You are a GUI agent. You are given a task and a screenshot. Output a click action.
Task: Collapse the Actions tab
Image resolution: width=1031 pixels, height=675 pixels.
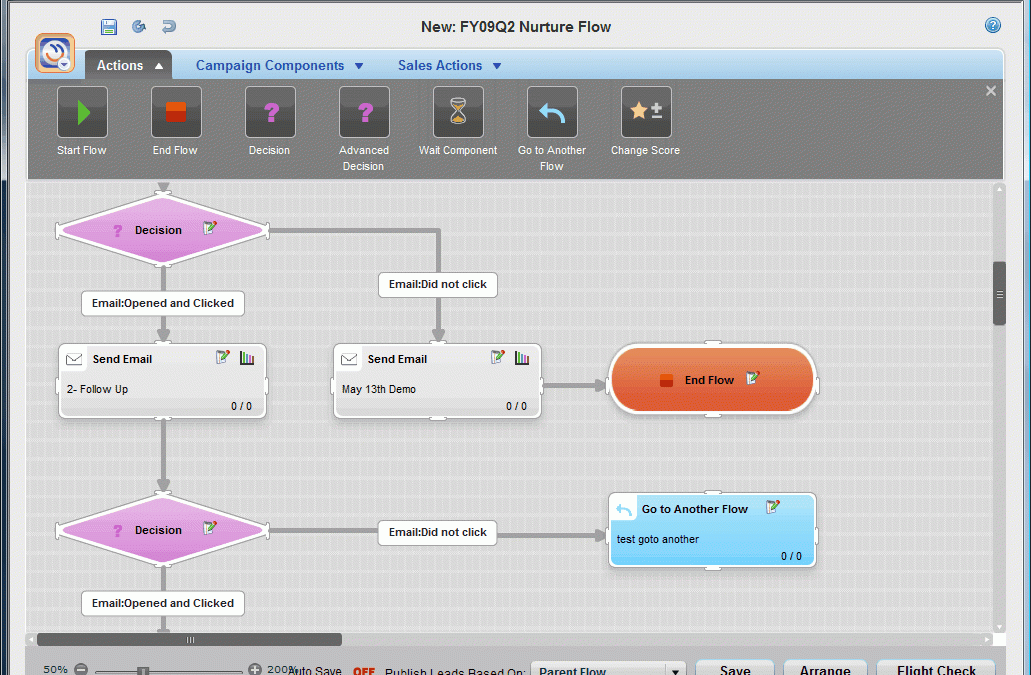coord(129,65)
